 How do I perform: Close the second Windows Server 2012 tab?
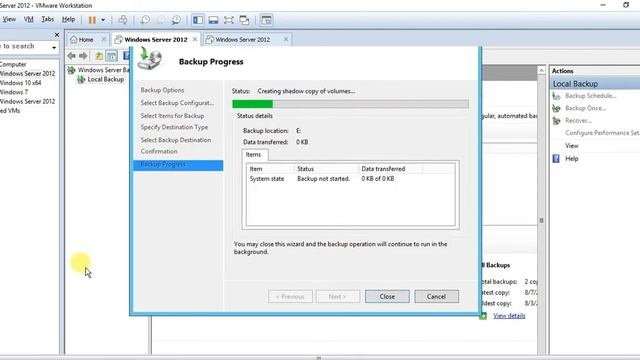286,39
